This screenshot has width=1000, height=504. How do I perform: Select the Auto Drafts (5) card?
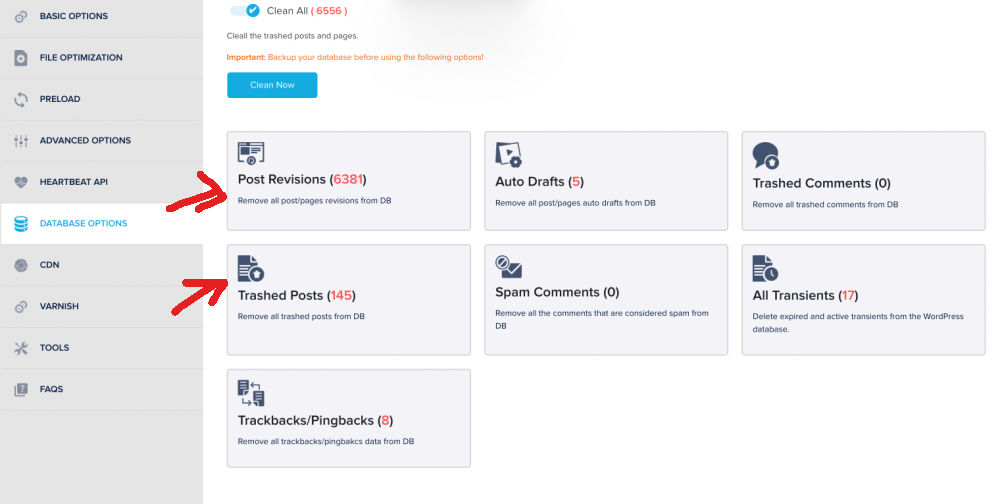(606, 181)
